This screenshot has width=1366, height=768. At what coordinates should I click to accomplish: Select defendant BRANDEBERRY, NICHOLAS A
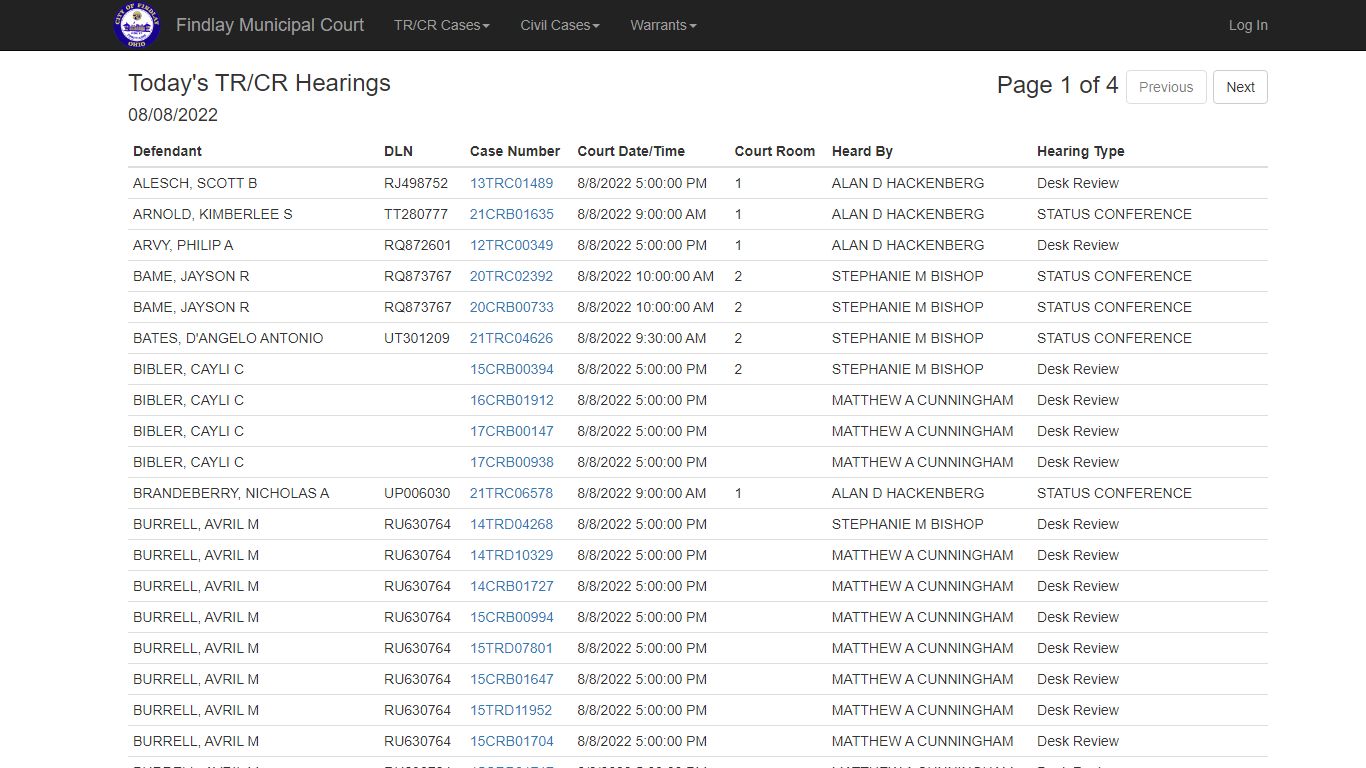231,493
